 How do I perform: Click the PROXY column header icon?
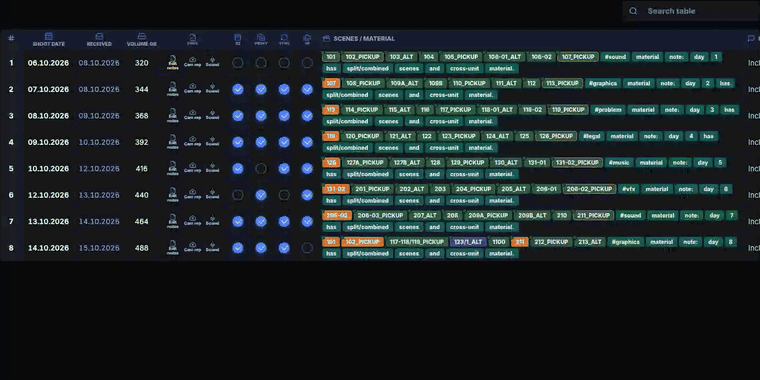click(x=261, y=37)
